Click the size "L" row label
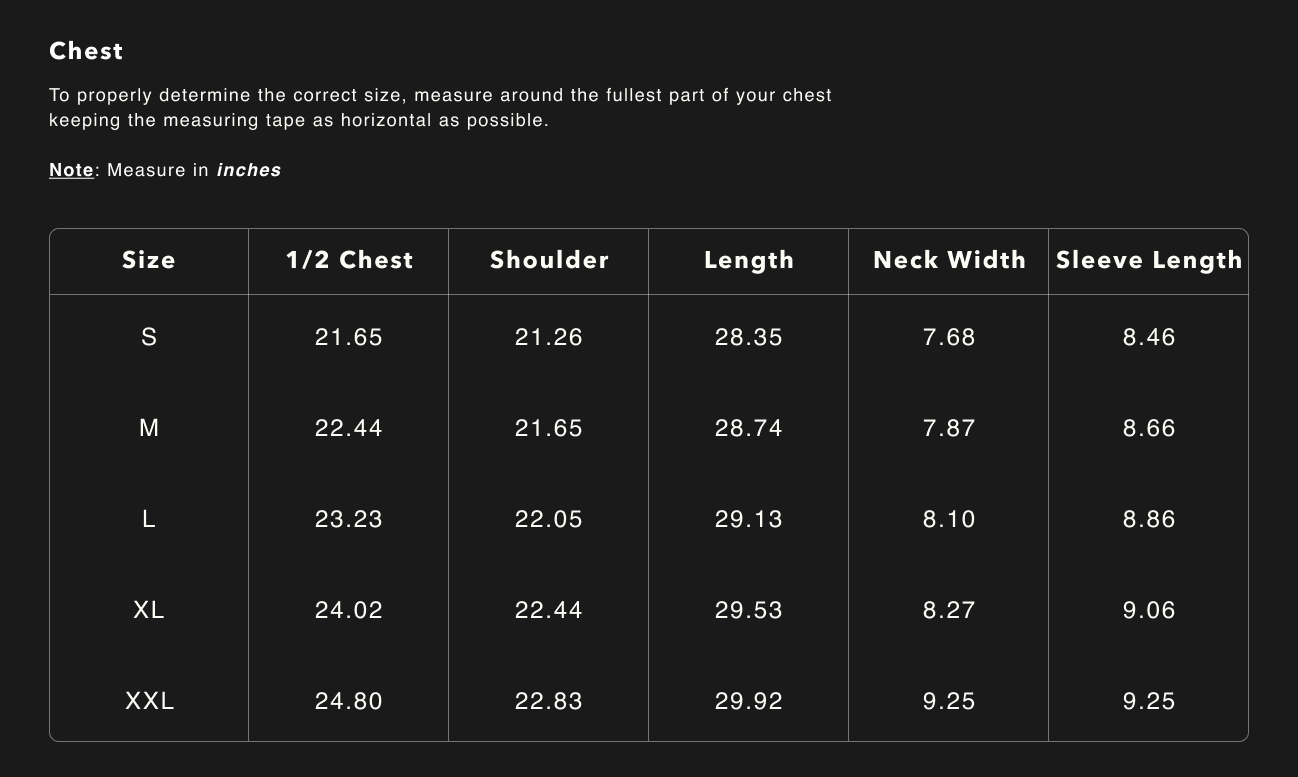This screenshot has width=1298, height=777. click(x=149, y=519)
